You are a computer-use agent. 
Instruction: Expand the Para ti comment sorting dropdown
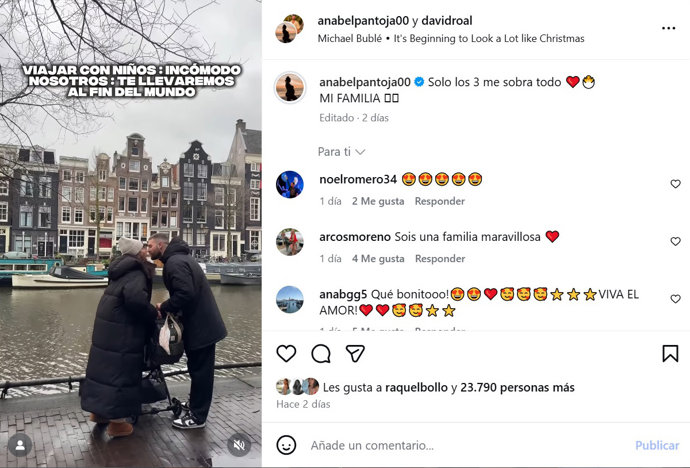[341, 152]
